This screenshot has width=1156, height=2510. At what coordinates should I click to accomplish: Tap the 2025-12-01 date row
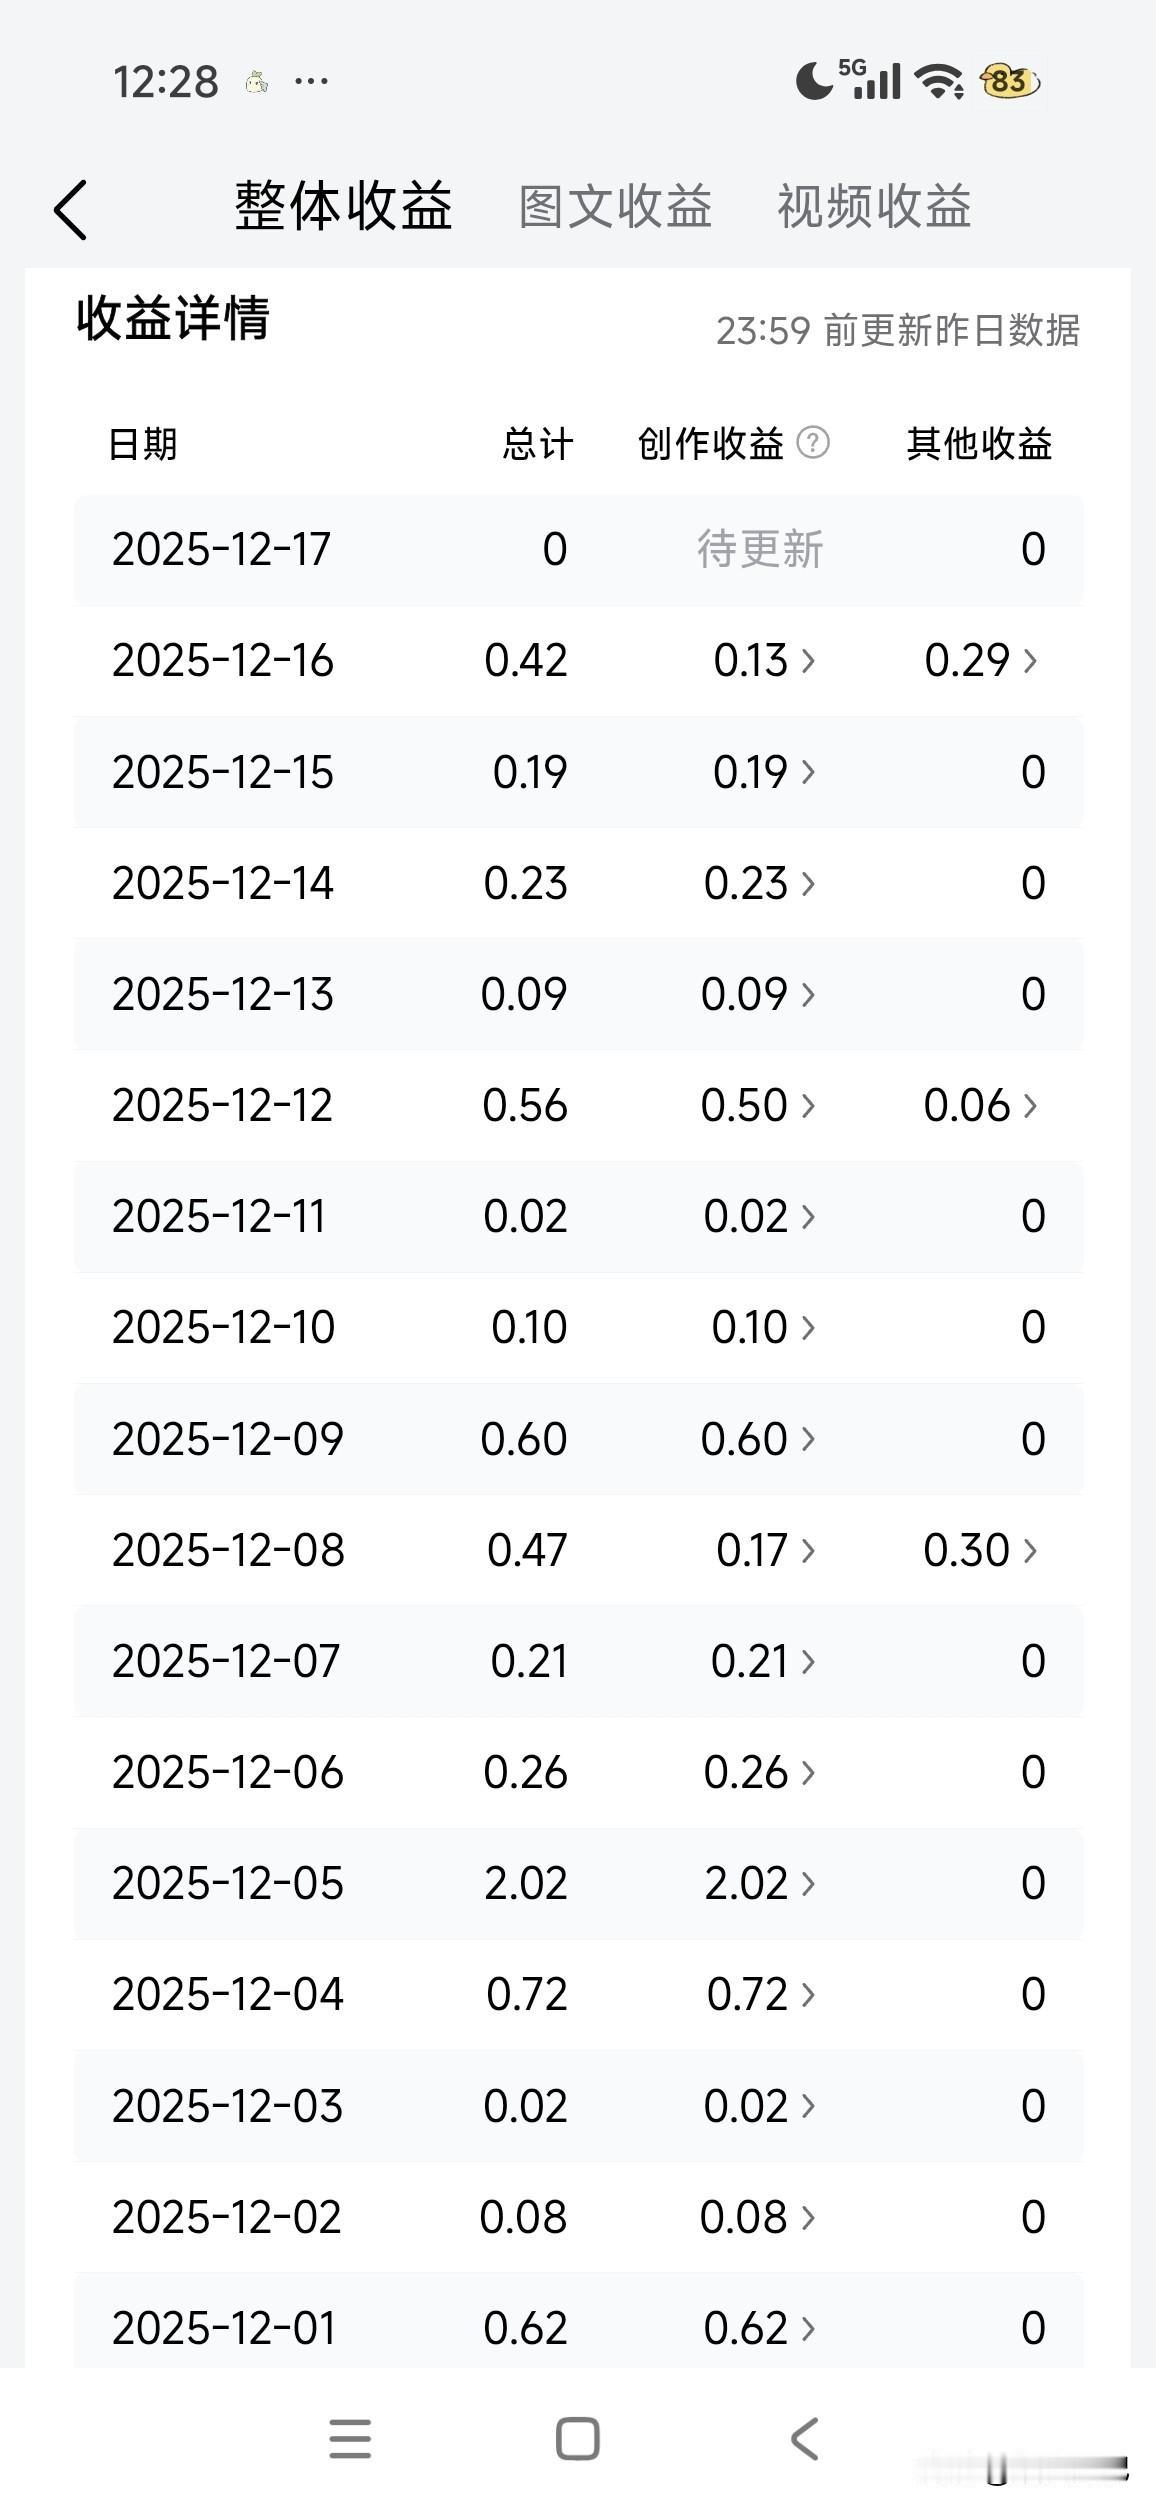[x=224, y=2328]
